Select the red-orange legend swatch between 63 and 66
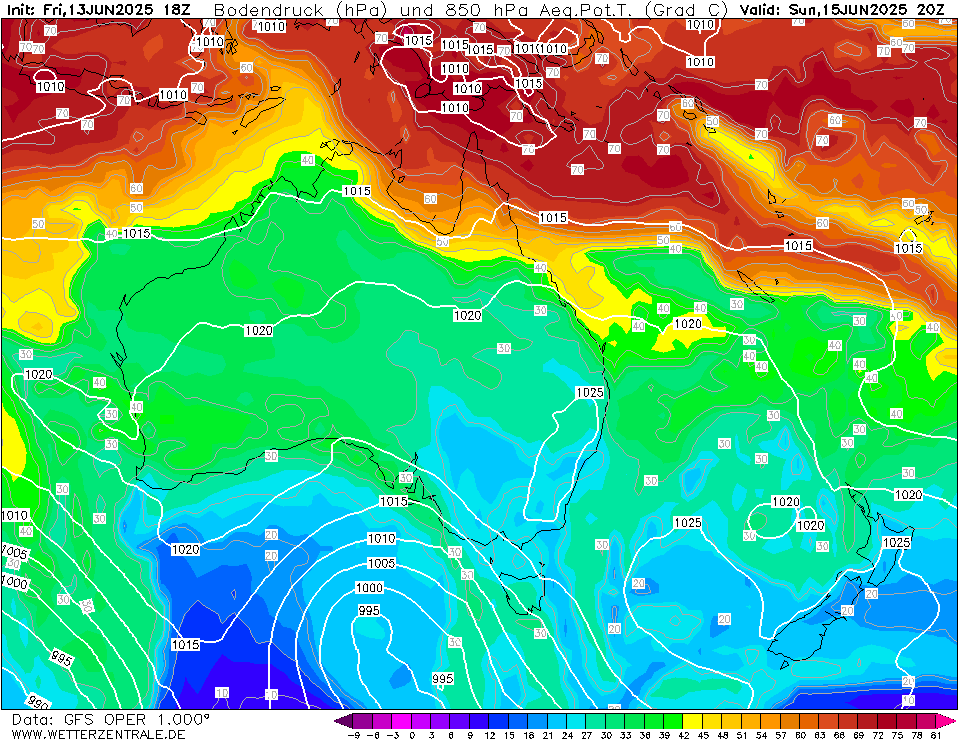959x741 pixels. pos(829,721)
